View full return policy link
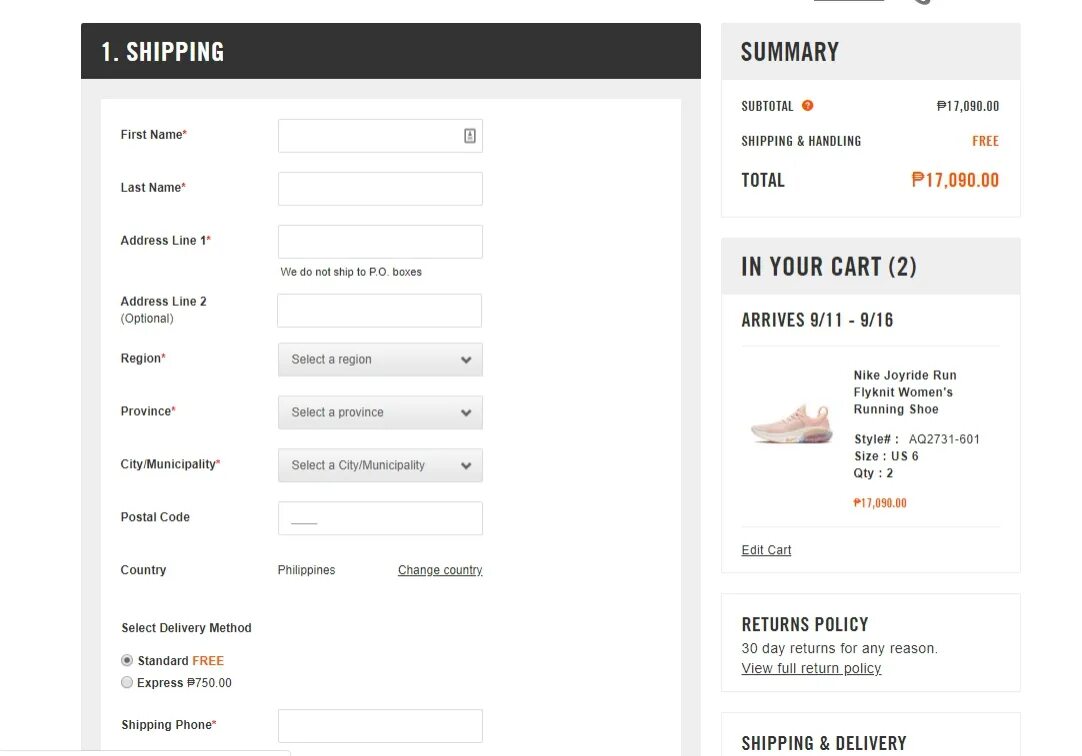Viewport: 1082px width, 756px height. click(811, 668)
